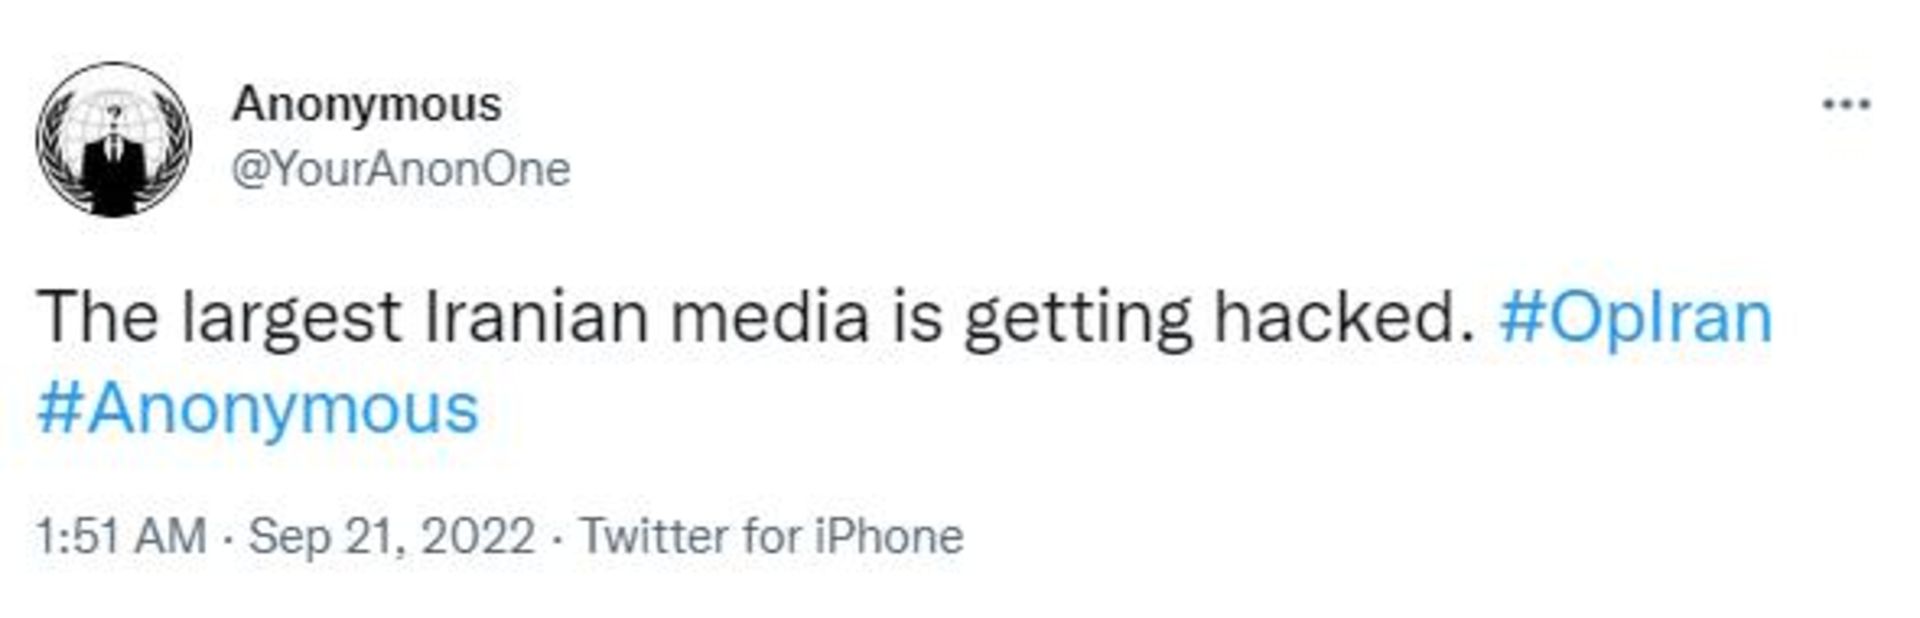Click the suited figure in the avatar
The height and width of the screenshot is (618, 1920).
point(114,172)
